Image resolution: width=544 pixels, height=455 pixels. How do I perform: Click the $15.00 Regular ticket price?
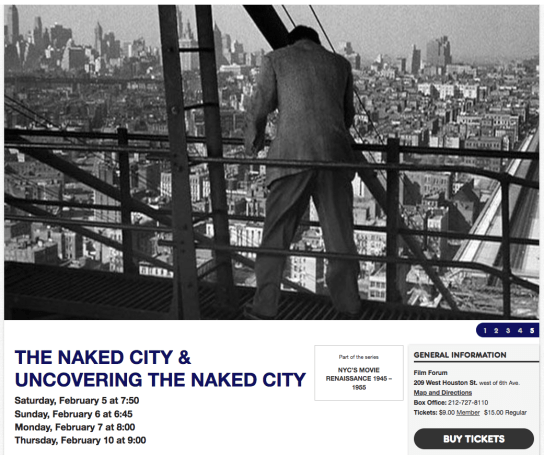click(x=505, y=413)
